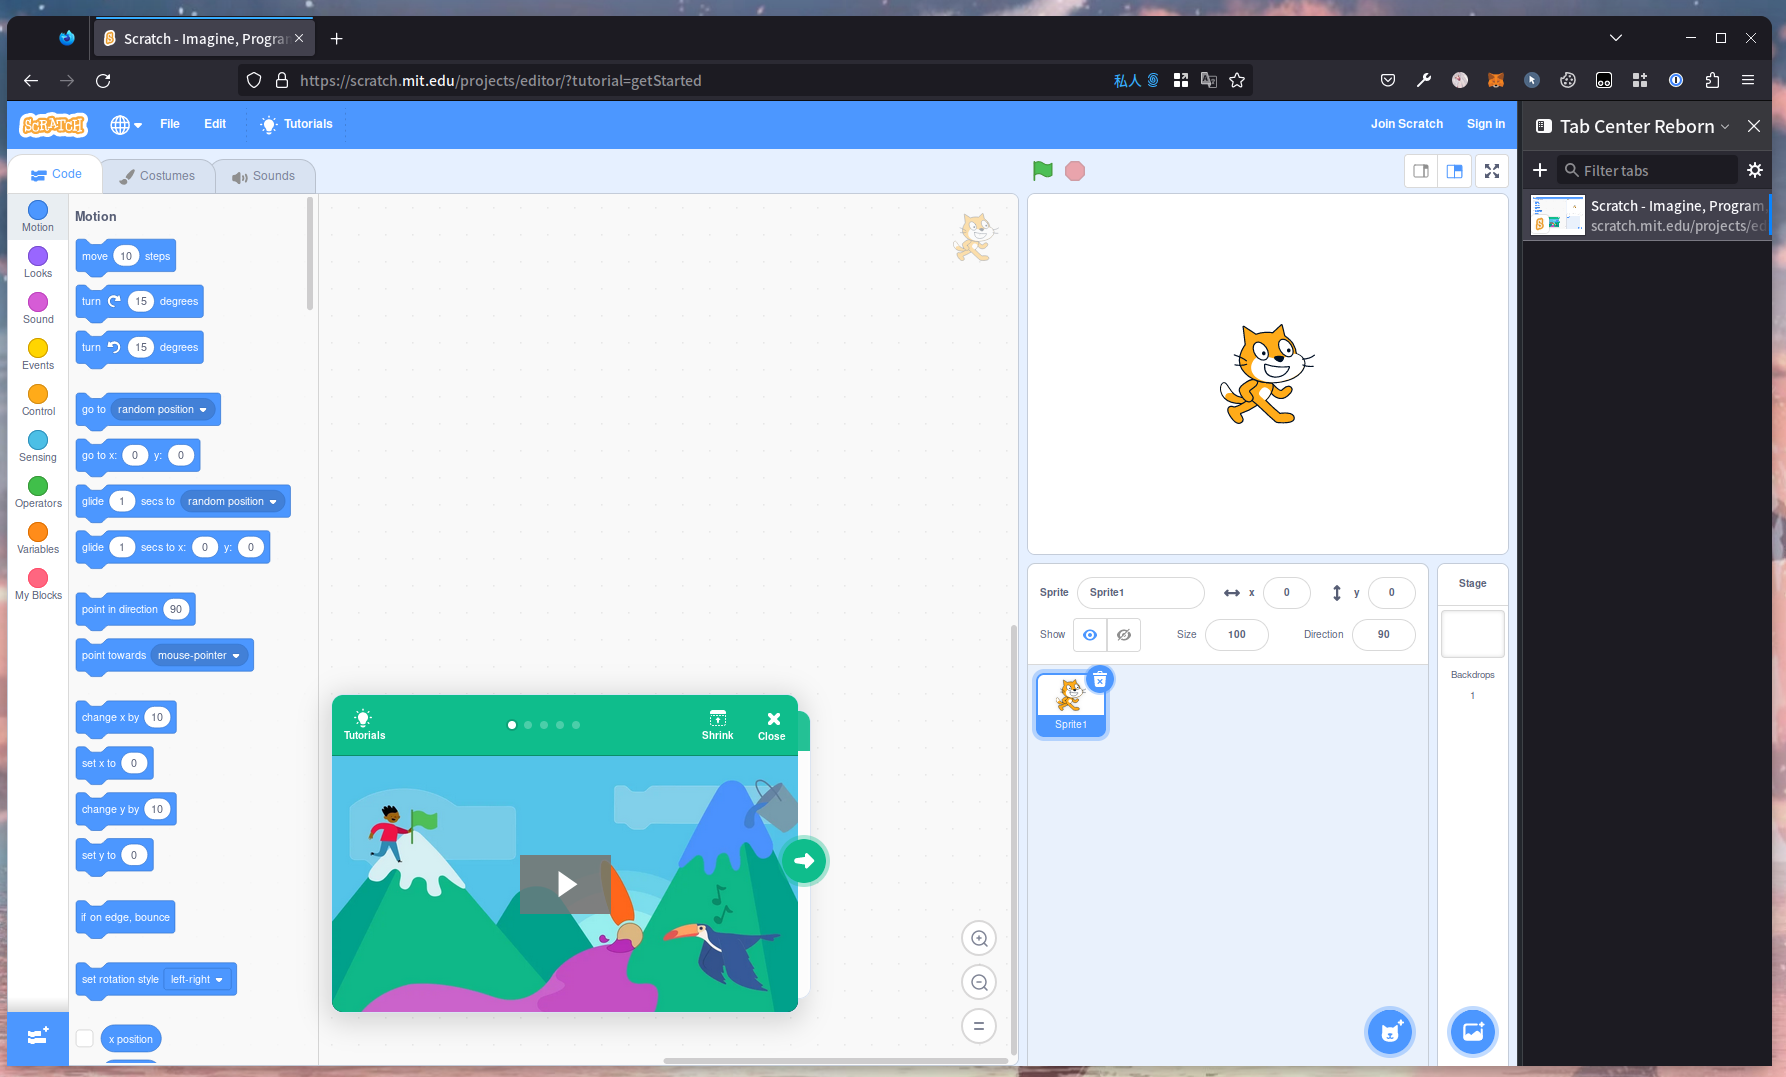
Task: Close the tutorial card
Action: pos(772,725)
